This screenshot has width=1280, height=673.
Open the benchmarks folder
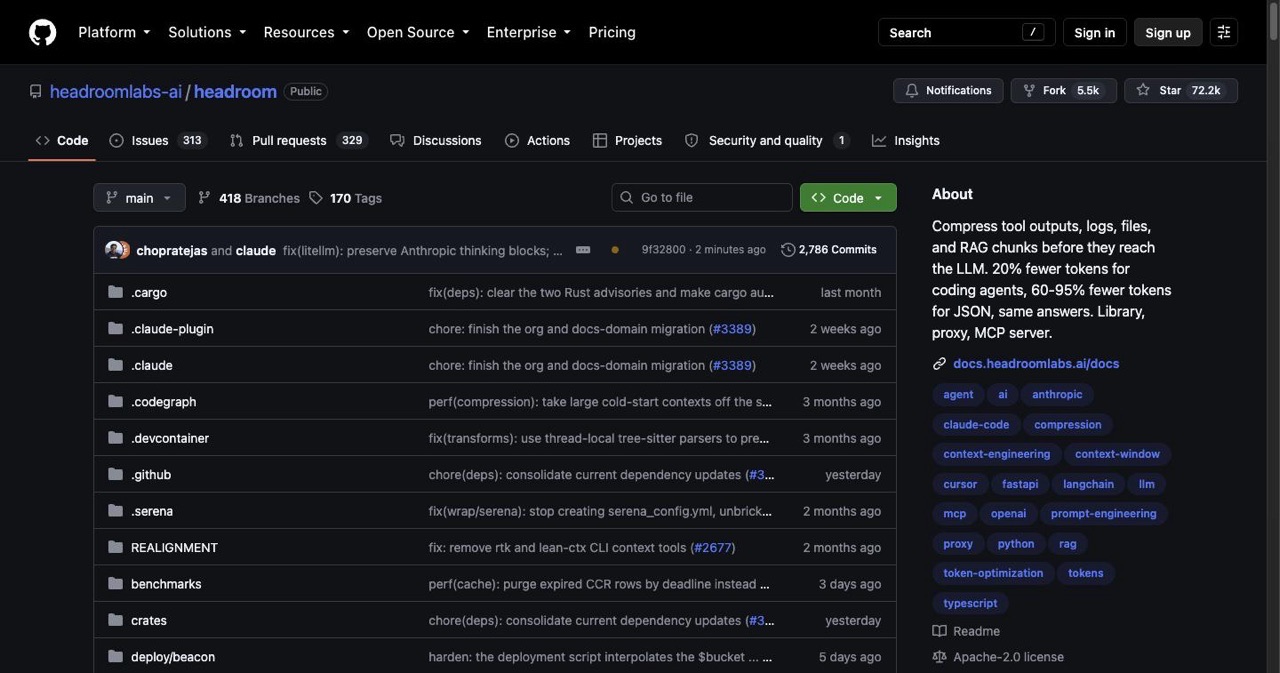[x=166, y=584]
